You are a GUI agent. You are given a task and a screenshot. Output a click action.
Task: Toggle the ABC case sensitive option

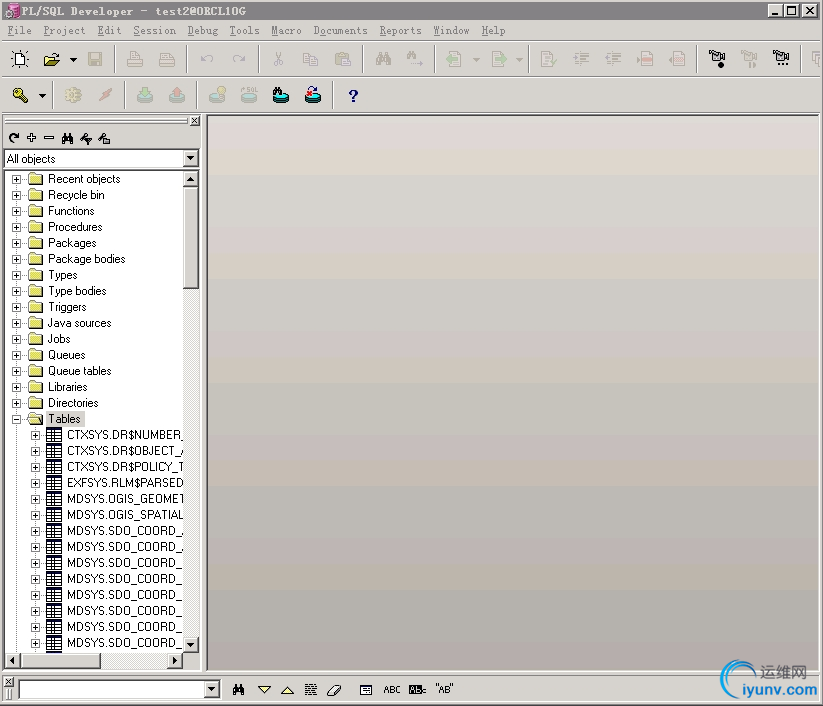pos(392,690)
